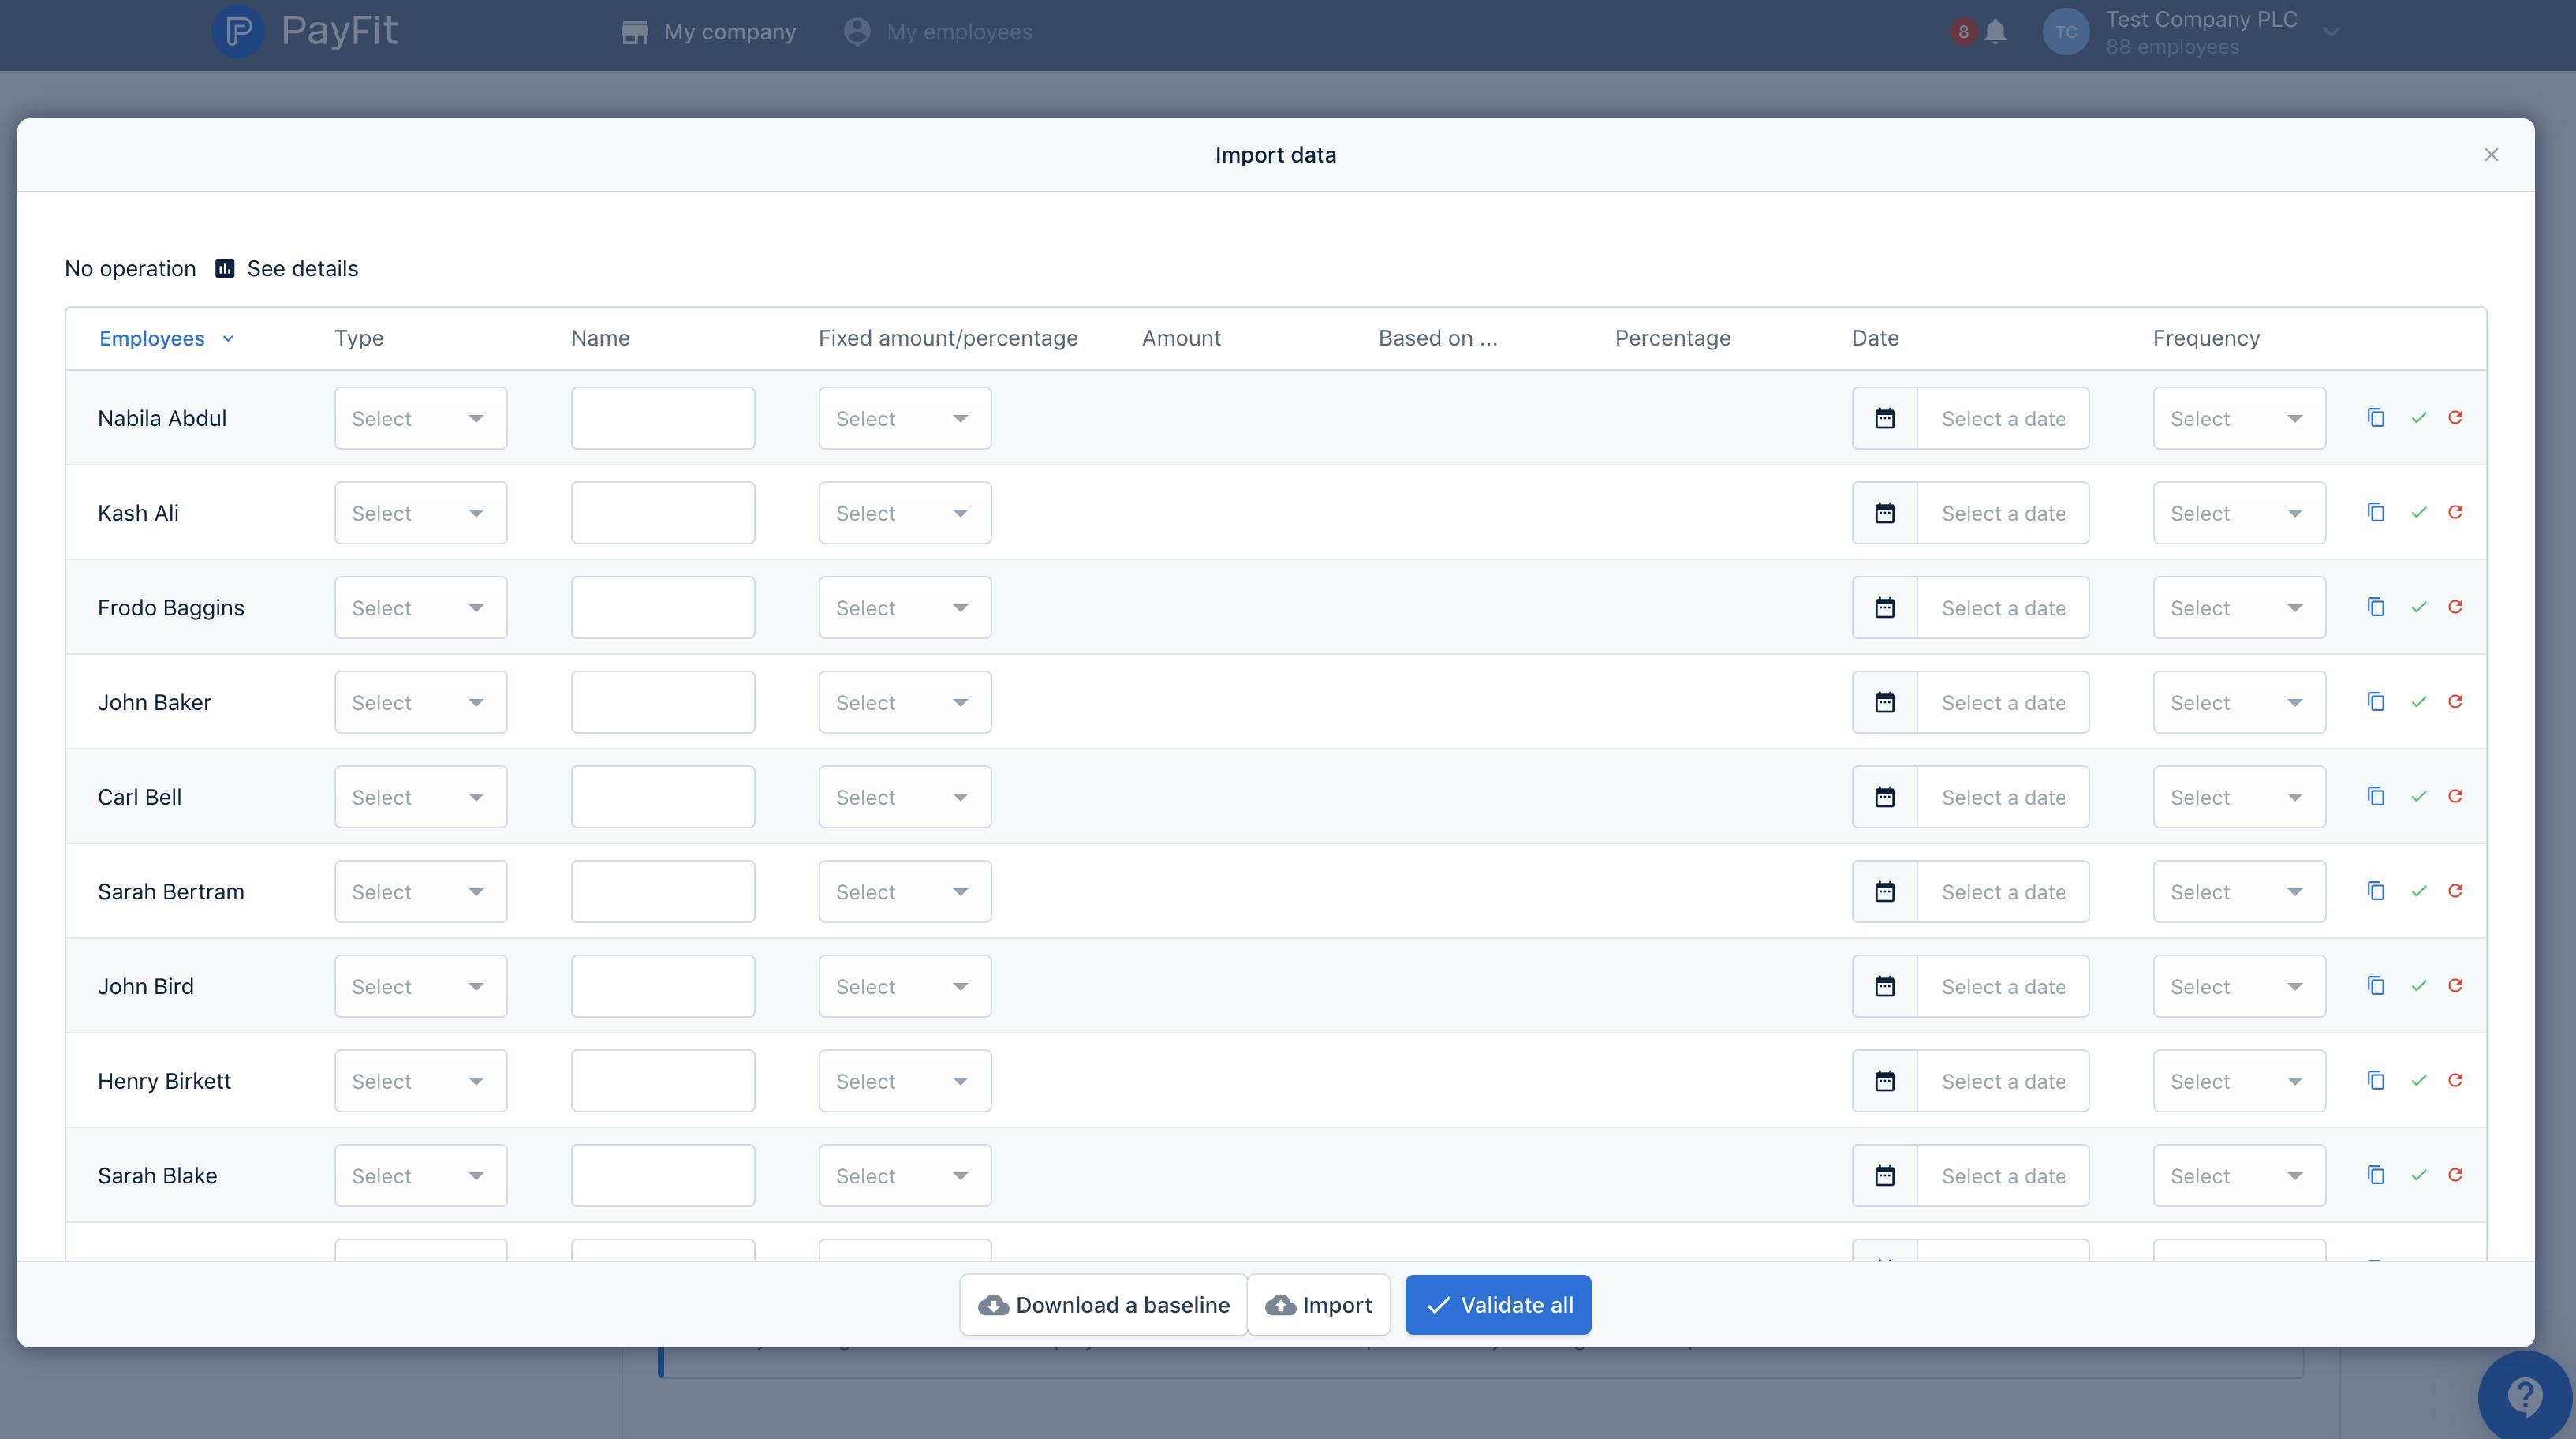This screenshot has height=1439, width=2576.
Task: Validate John Baker's row
Action: [2419, 702]
